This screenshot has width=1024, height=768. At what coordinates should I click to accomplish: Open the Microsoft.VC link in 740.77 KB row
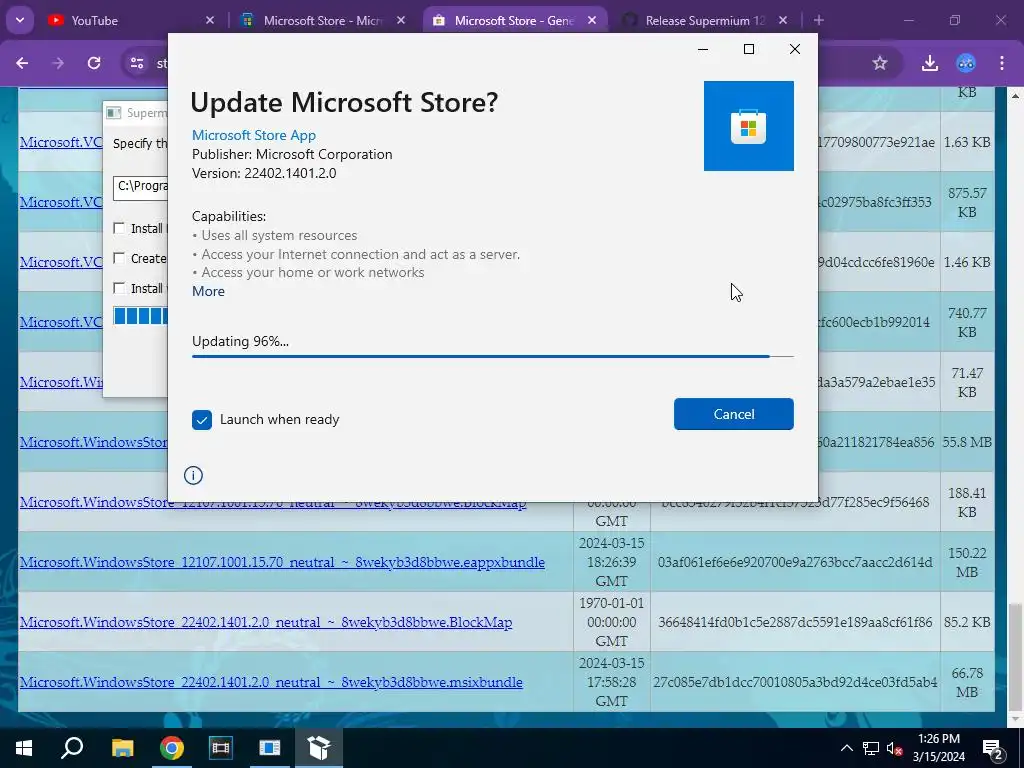coord(61,322)
